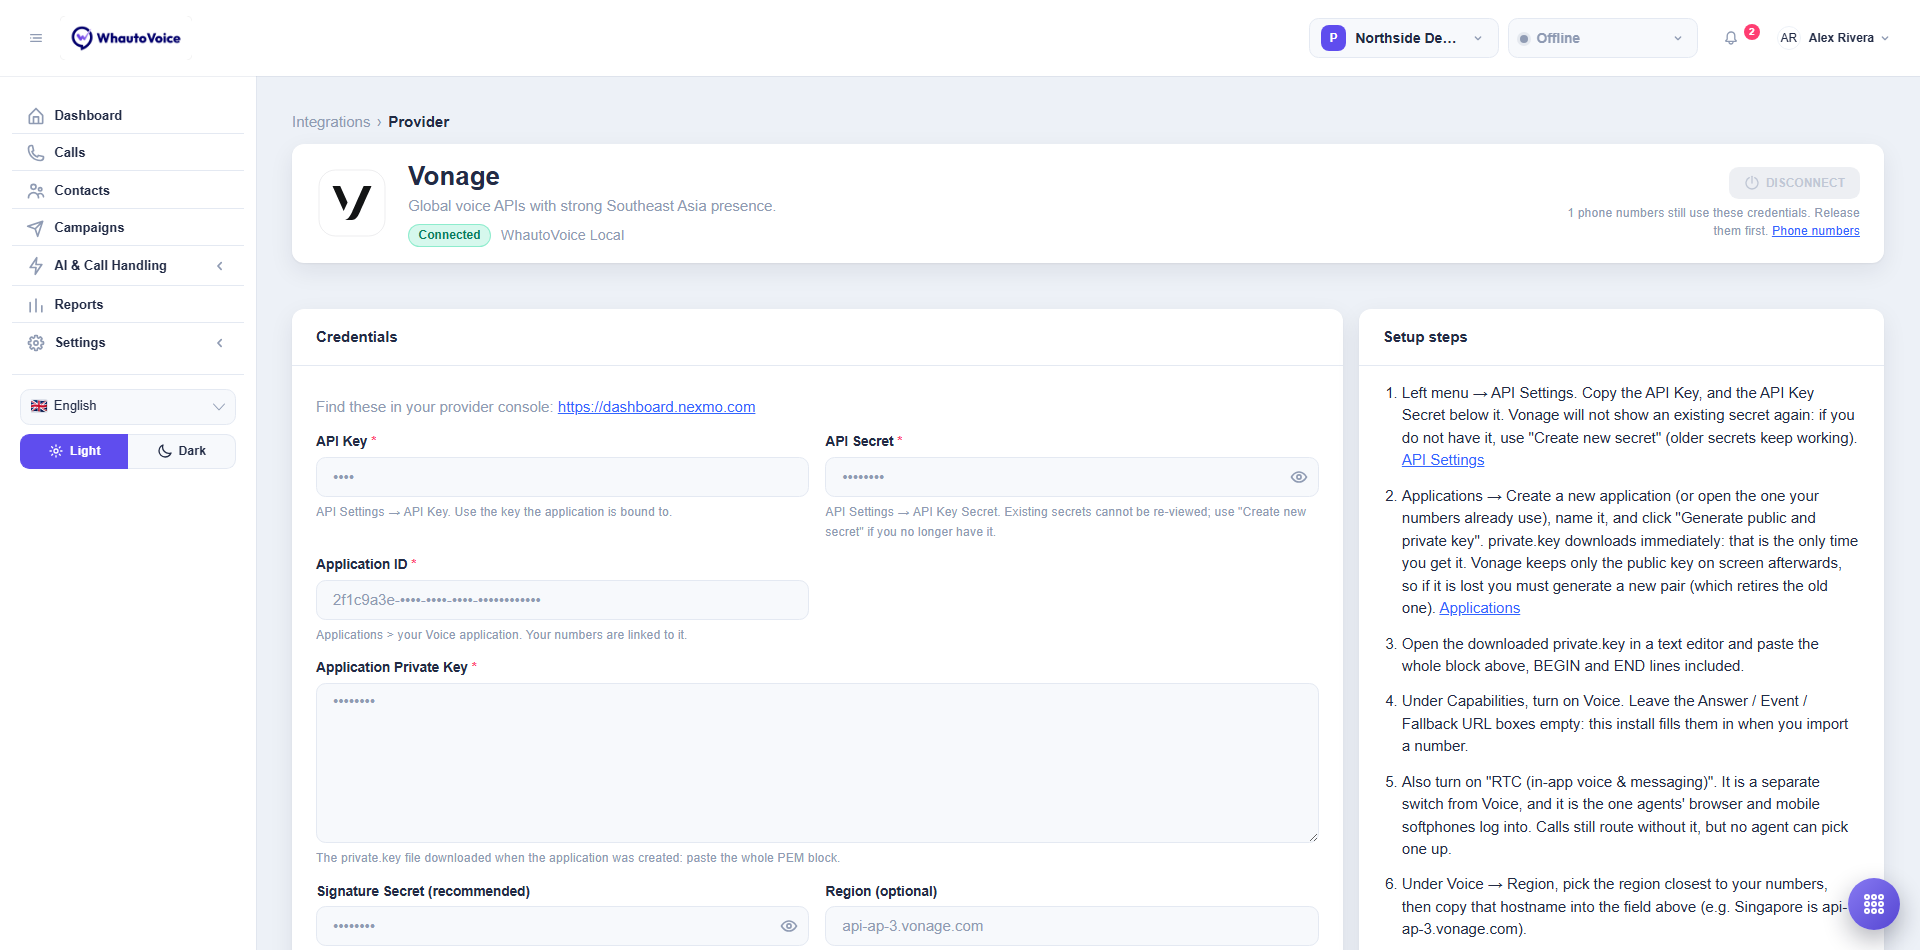Open the Northside workspace dropdown
The width and height of the screenshot is (1920, 950).
pos(1403,38)
